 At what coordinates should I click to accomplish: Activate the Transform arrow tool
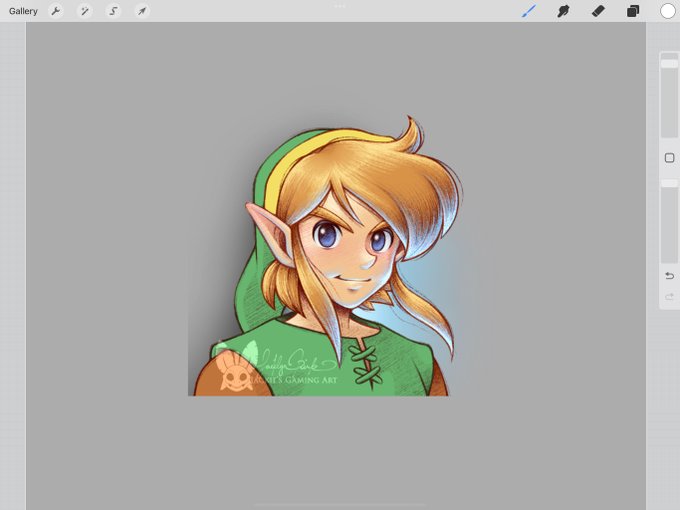142,11
